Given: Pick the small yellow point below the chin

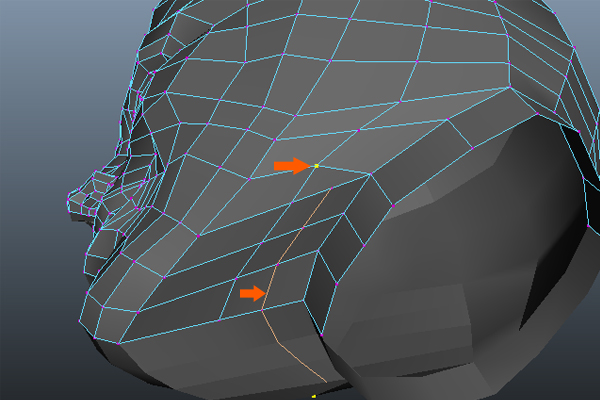Looking at the screenshot, I should pyautogui.click(x=314, y=396).
